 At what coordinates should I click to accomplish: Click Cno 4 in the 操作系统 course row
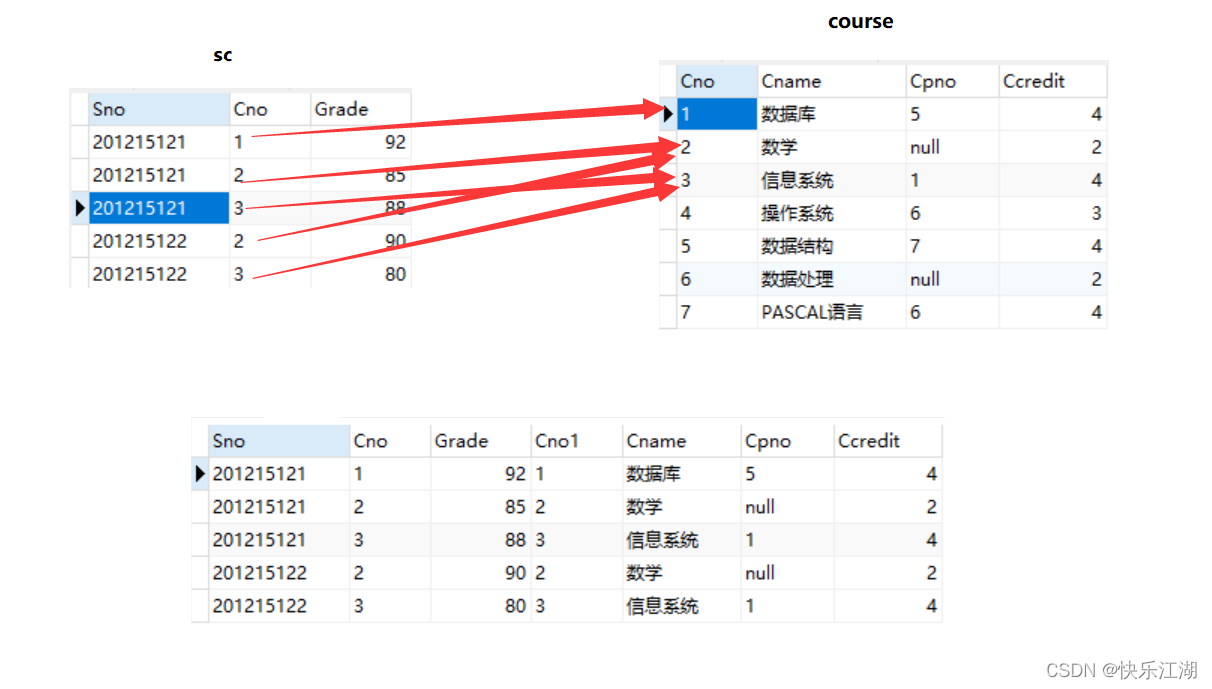pyautogui.click(x=717, y=213)
